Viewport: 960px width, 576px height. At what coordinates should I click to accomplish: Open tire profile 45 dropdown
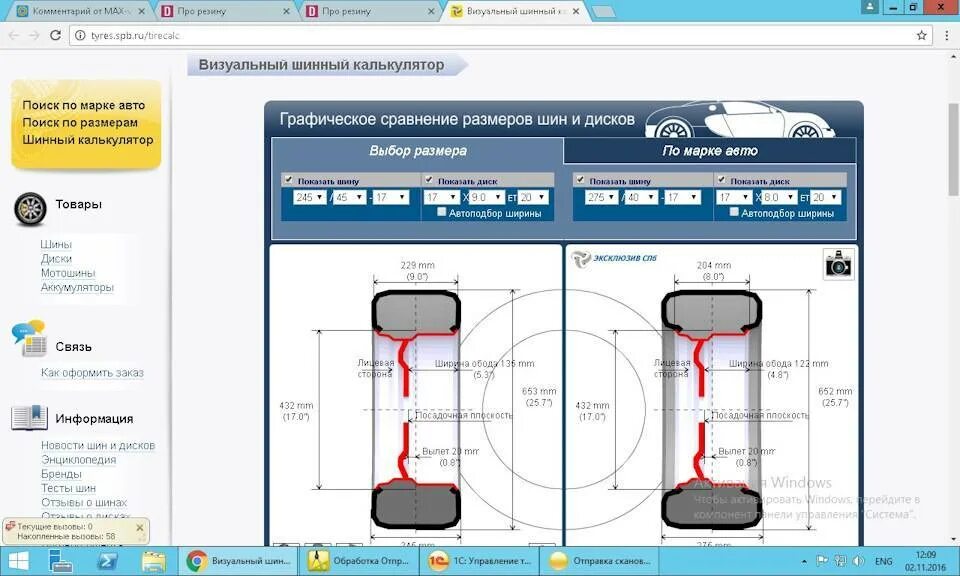coord(350,197)
